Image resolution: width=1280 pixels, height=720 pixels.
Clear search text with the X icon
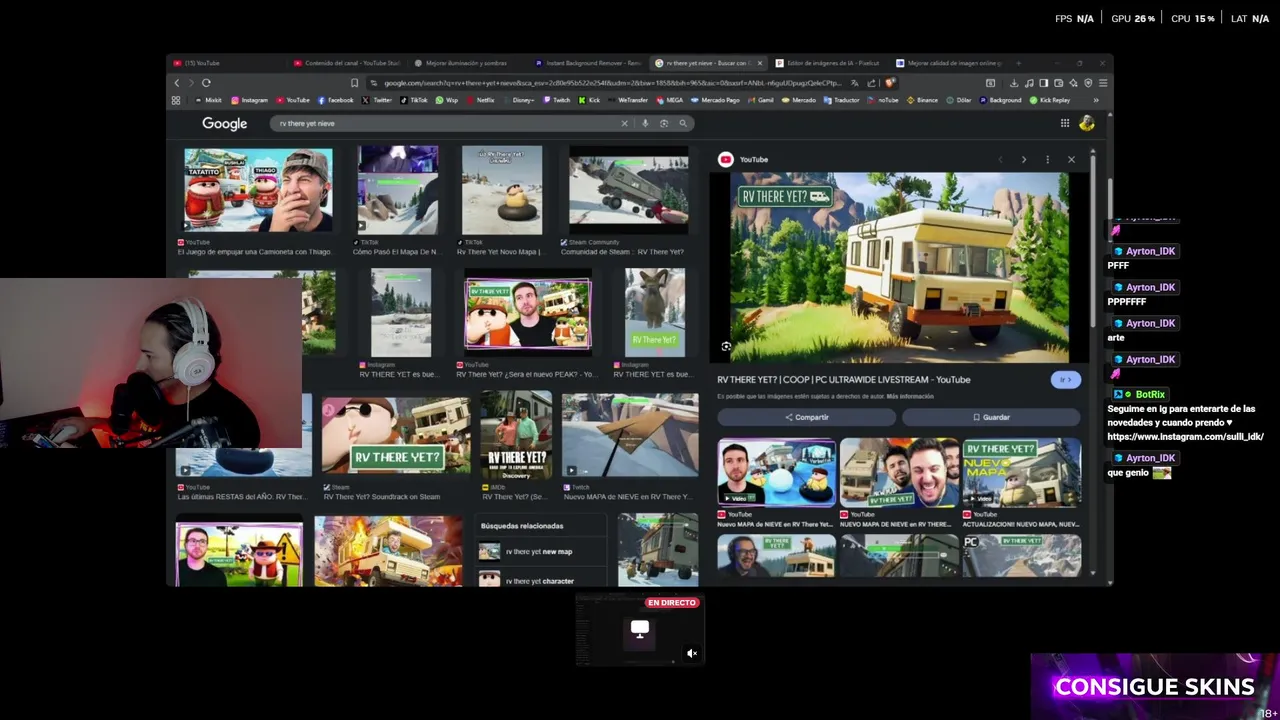(x=624, y=123)
